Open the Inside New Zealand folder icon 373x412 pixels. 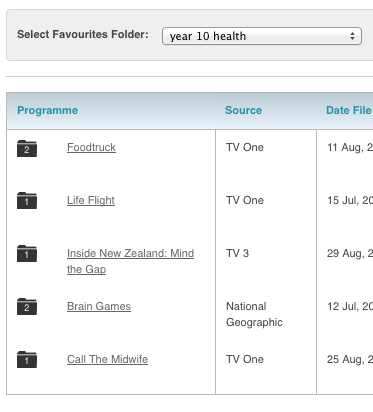pyautogui.click(x=27, y=253)
